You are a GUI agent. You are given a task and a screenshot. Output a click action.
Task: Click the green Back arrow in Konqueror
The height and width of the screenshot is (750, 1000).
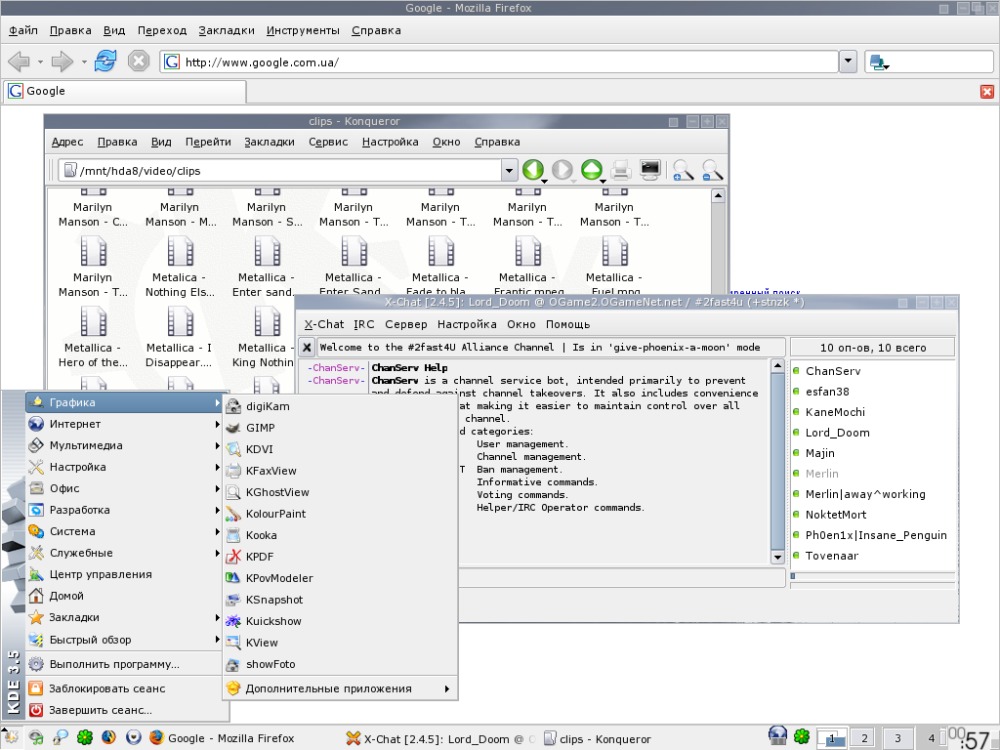533,169
